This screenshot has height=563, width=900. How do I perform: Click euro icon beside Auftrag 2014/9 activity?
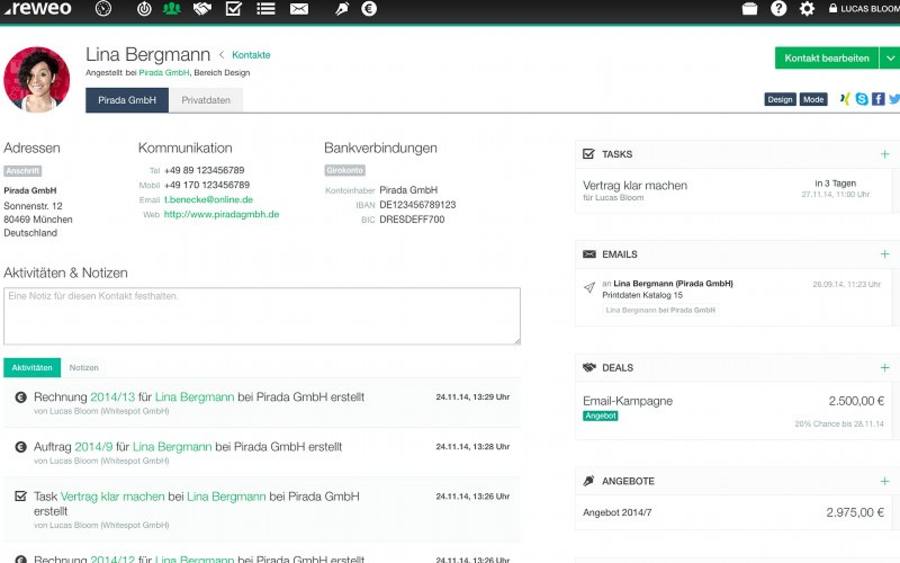pos(21,446)
